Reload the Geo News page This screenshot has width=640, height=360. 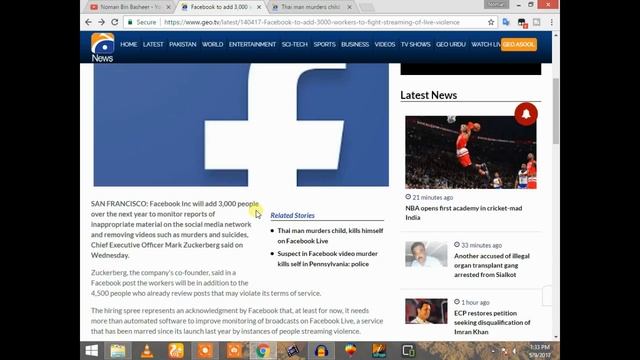pos(115,22)
